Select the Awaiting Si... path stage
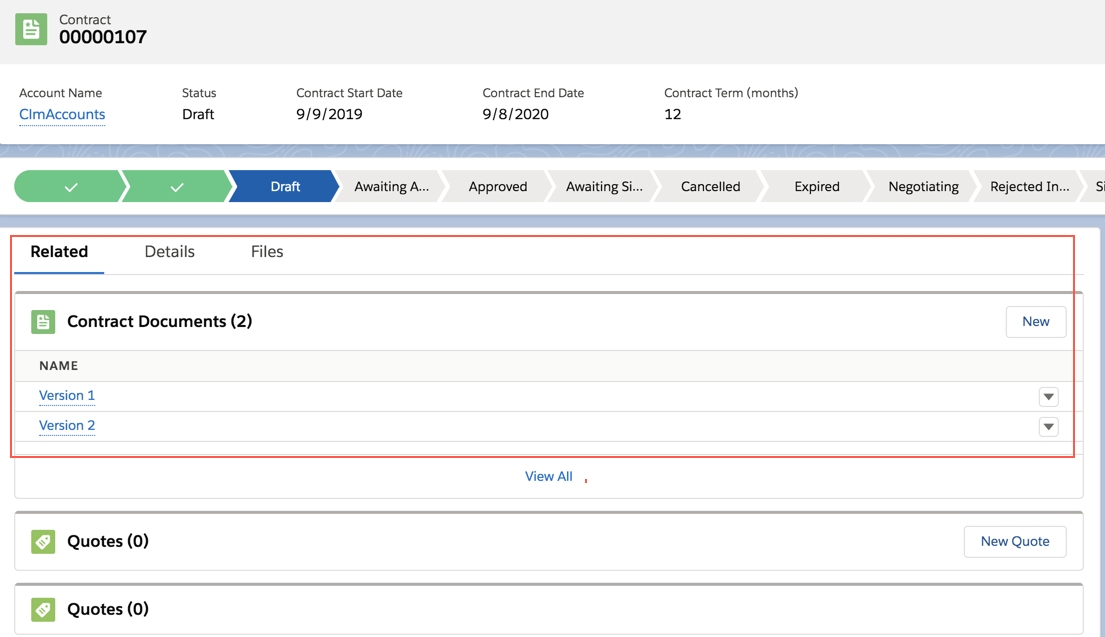This screenshot has height=637, width=1105. (604, 187)
